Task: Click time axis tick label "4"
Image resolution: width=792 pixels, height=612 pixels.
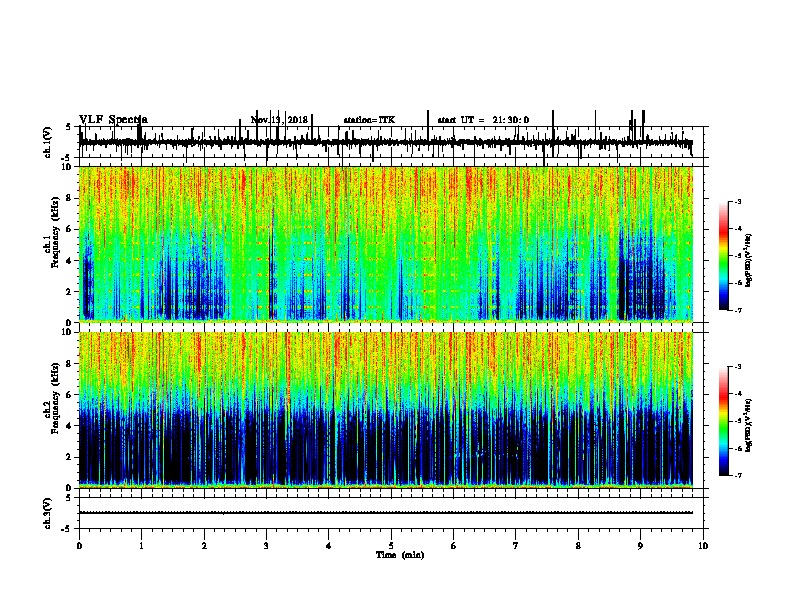Action: pyautogui.click(x=329, y=546)
